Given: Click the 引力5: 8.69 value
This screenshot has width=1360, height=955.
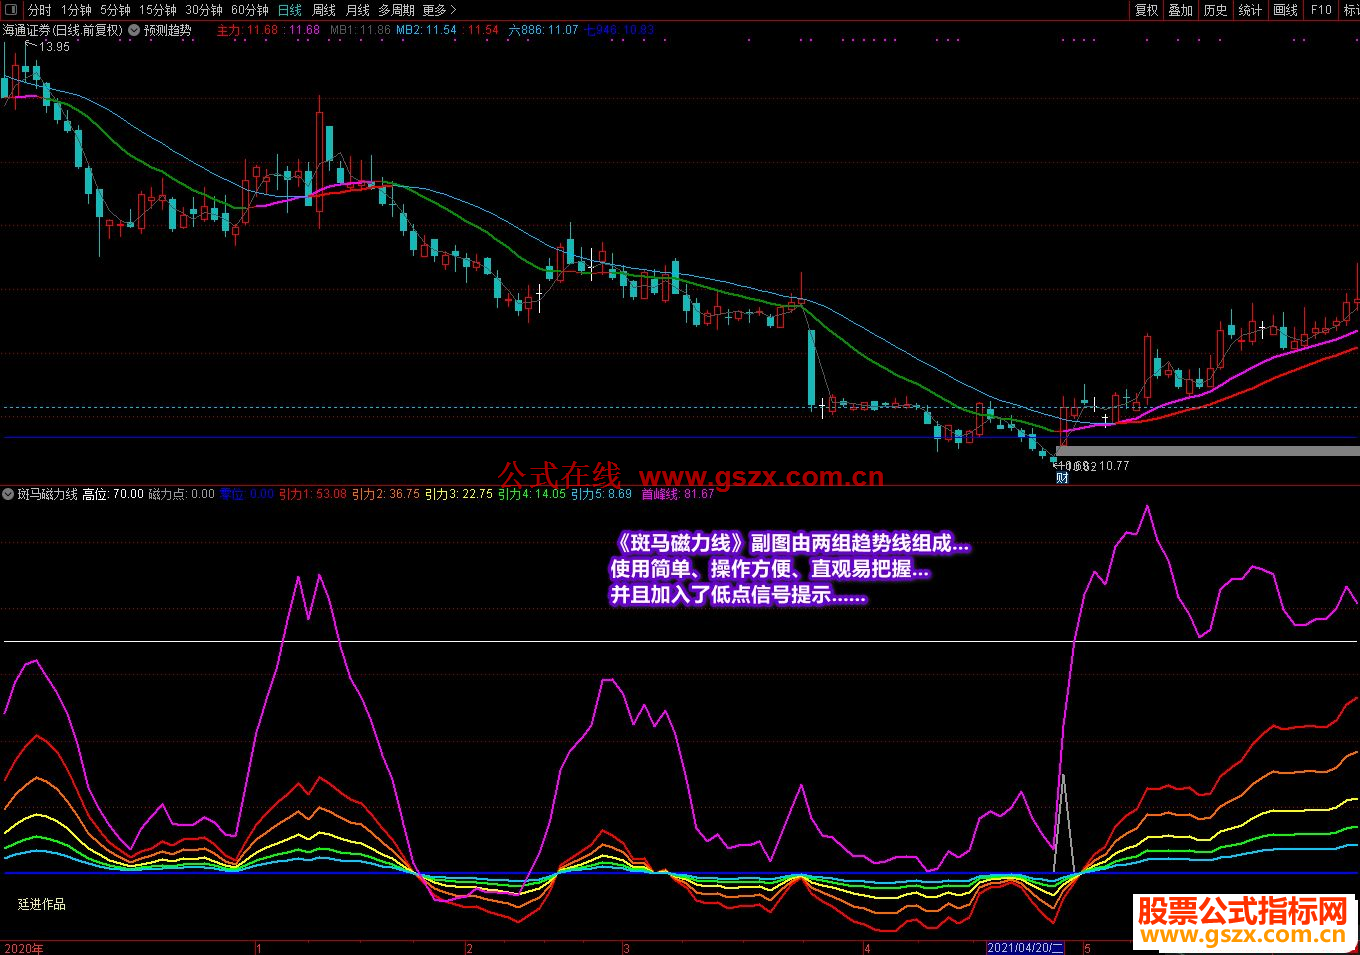Looking at the screenshot, I should coord(602,494).
